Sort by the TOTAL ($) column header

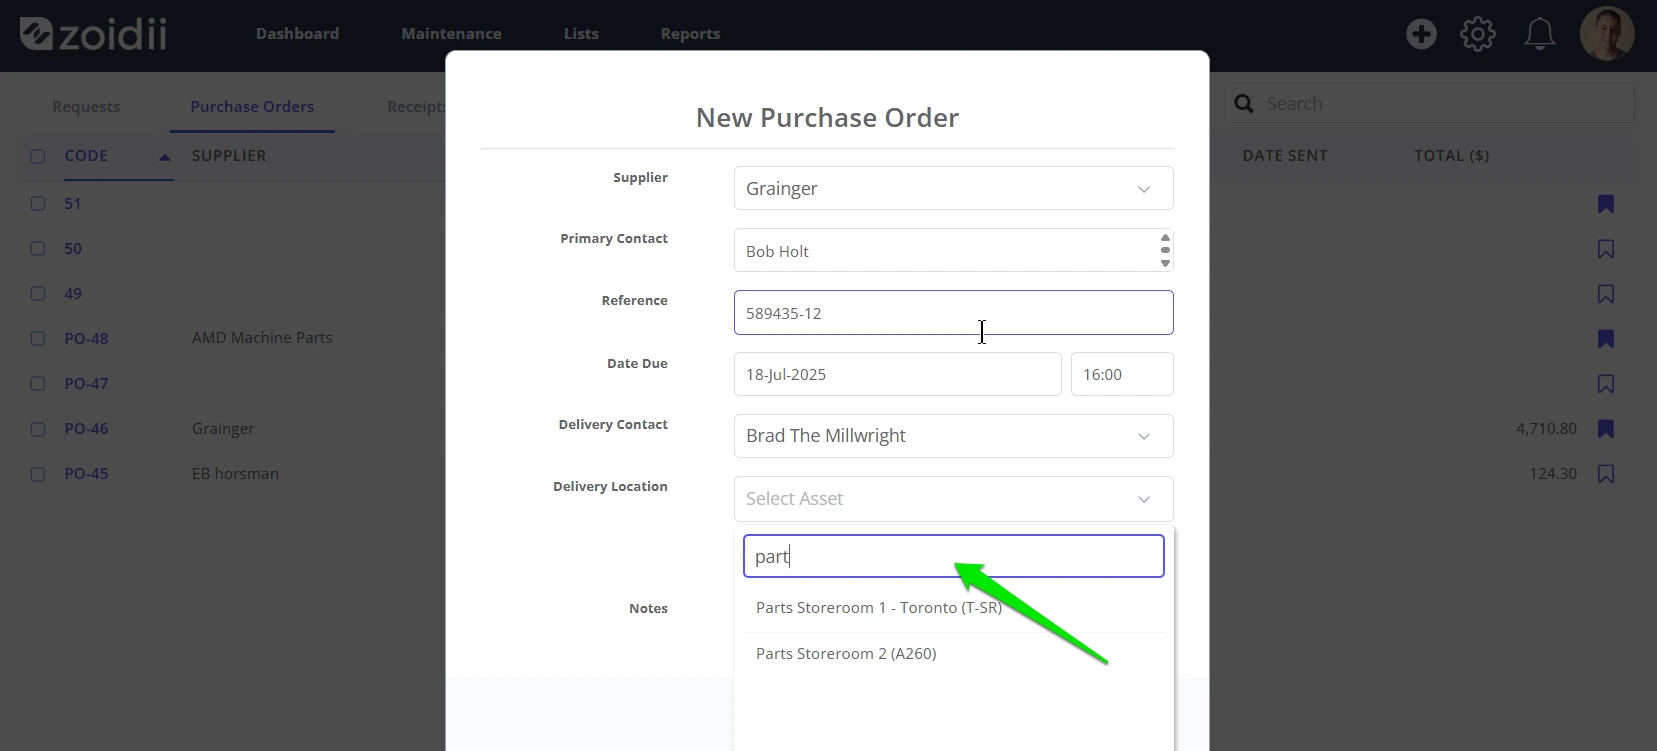tap(1451, 156)
